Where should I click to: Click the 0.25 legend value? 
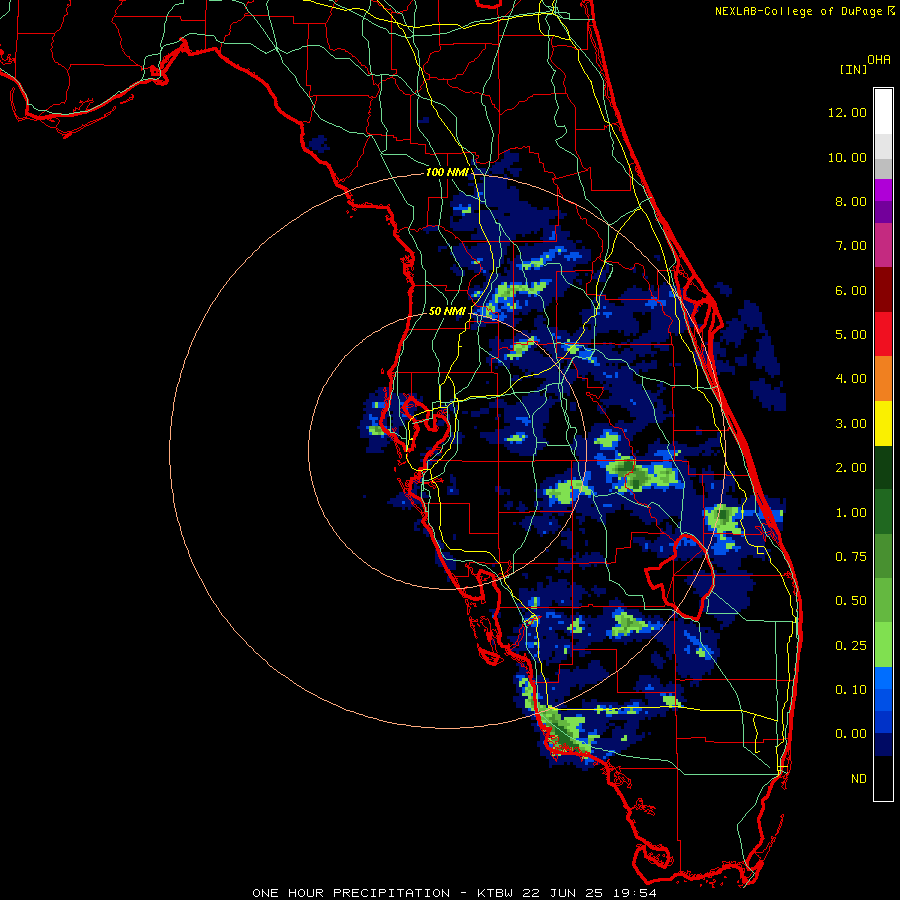[x=851, y=646]
